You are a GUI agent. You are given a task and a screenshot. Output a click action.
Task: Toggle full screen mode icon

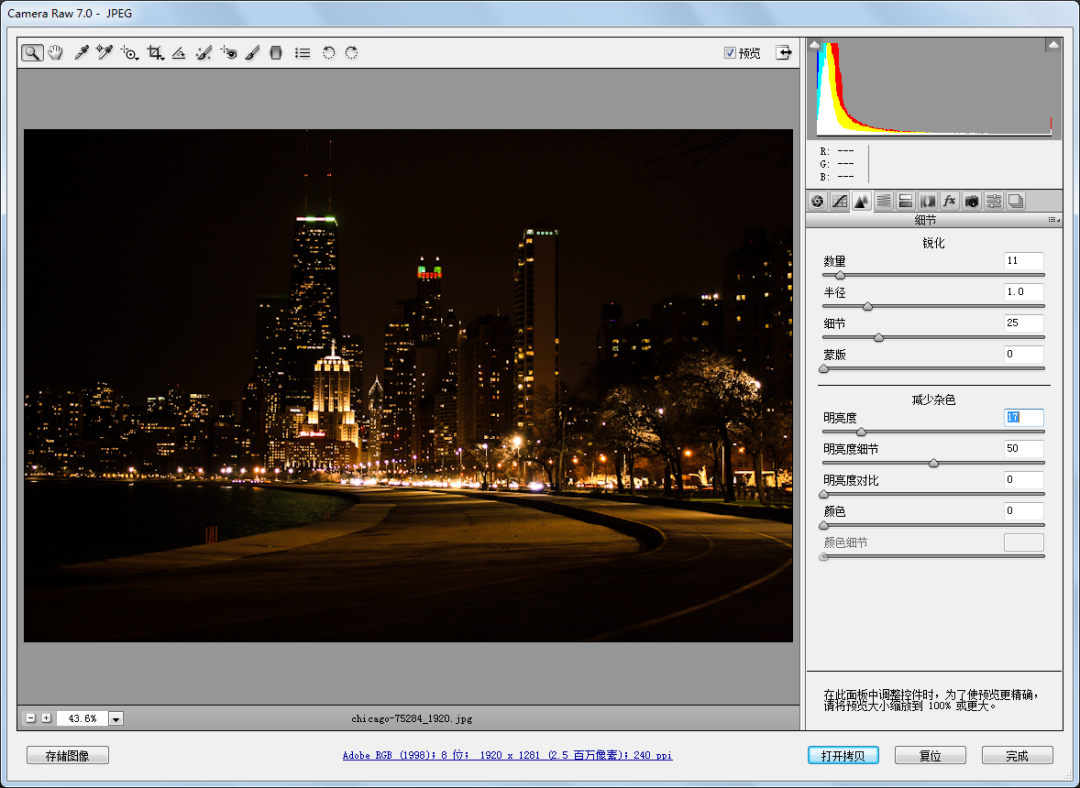tap(783, 52)
